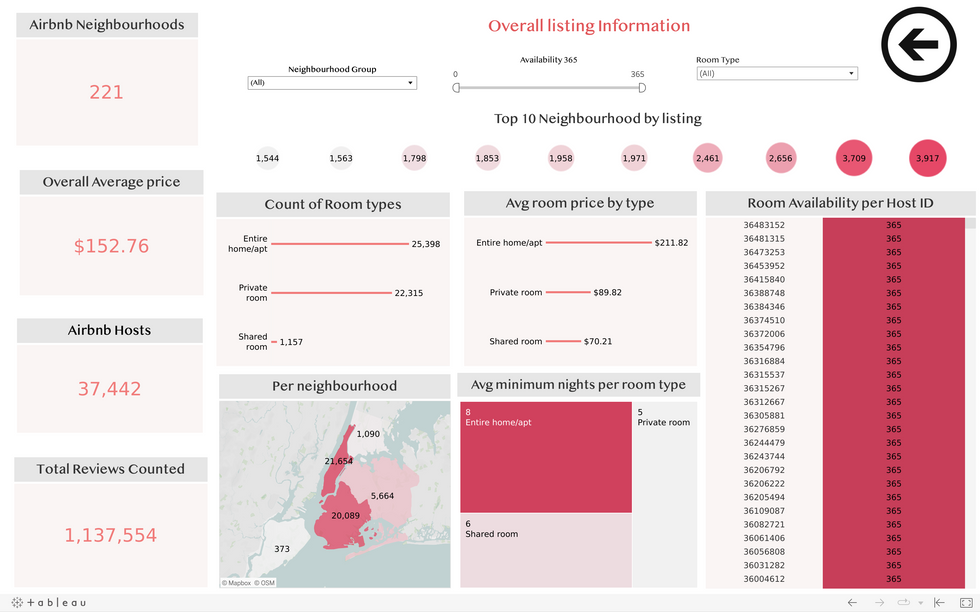Click the left handle of the Availability 365 slider
The height and width of the screenshot is (612, 980).
click(456, 88)
